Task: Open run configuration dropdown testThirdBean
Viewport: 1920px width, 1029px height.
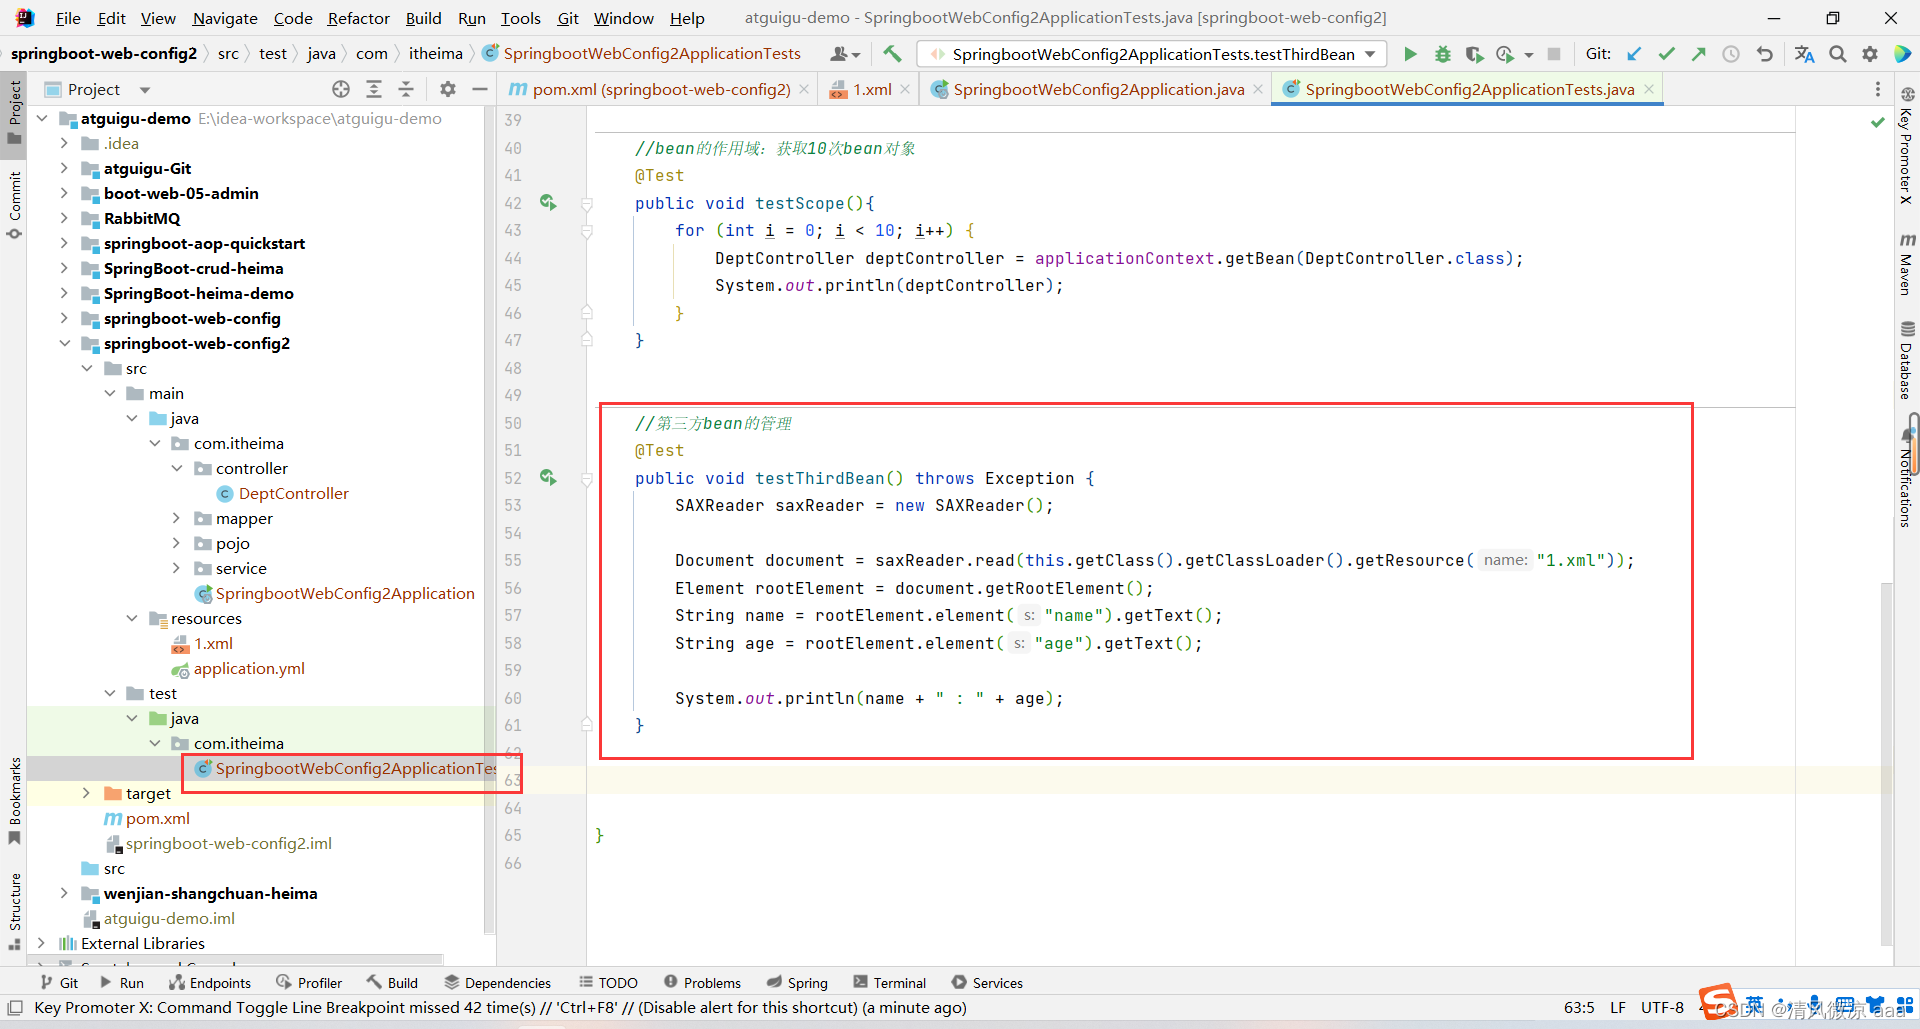Action: (1153, 54)
